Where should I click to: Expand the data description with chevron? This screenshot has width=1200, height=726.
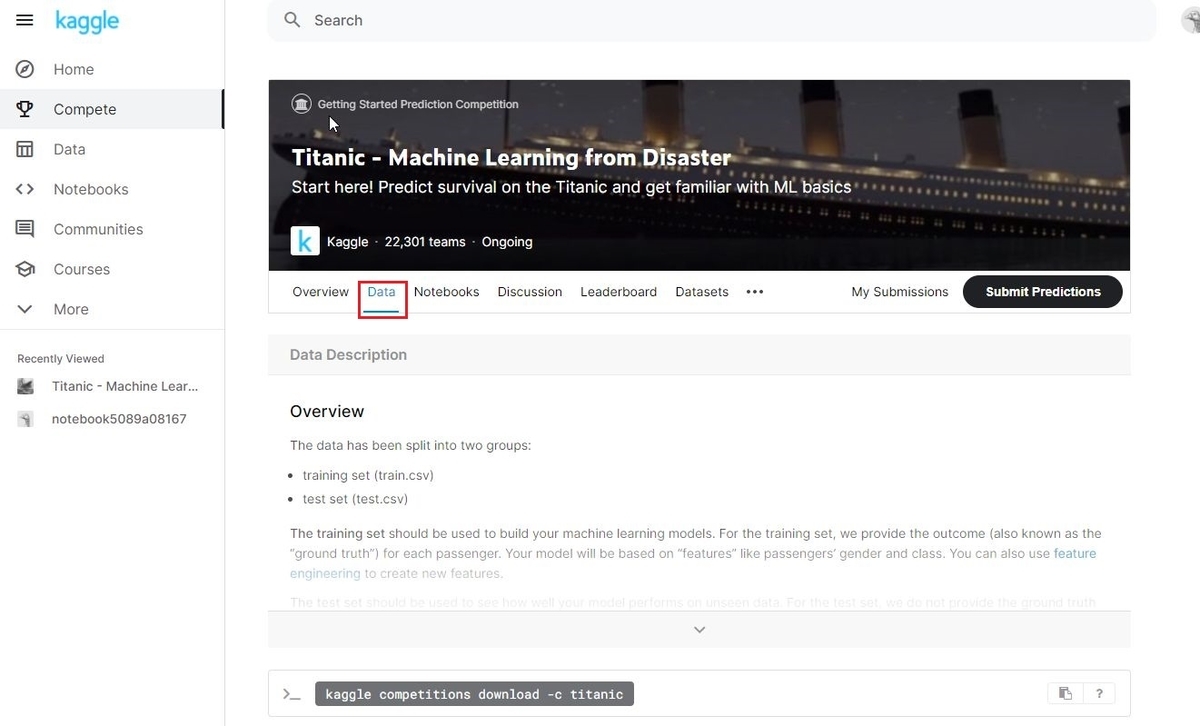(x=700, y=630)
